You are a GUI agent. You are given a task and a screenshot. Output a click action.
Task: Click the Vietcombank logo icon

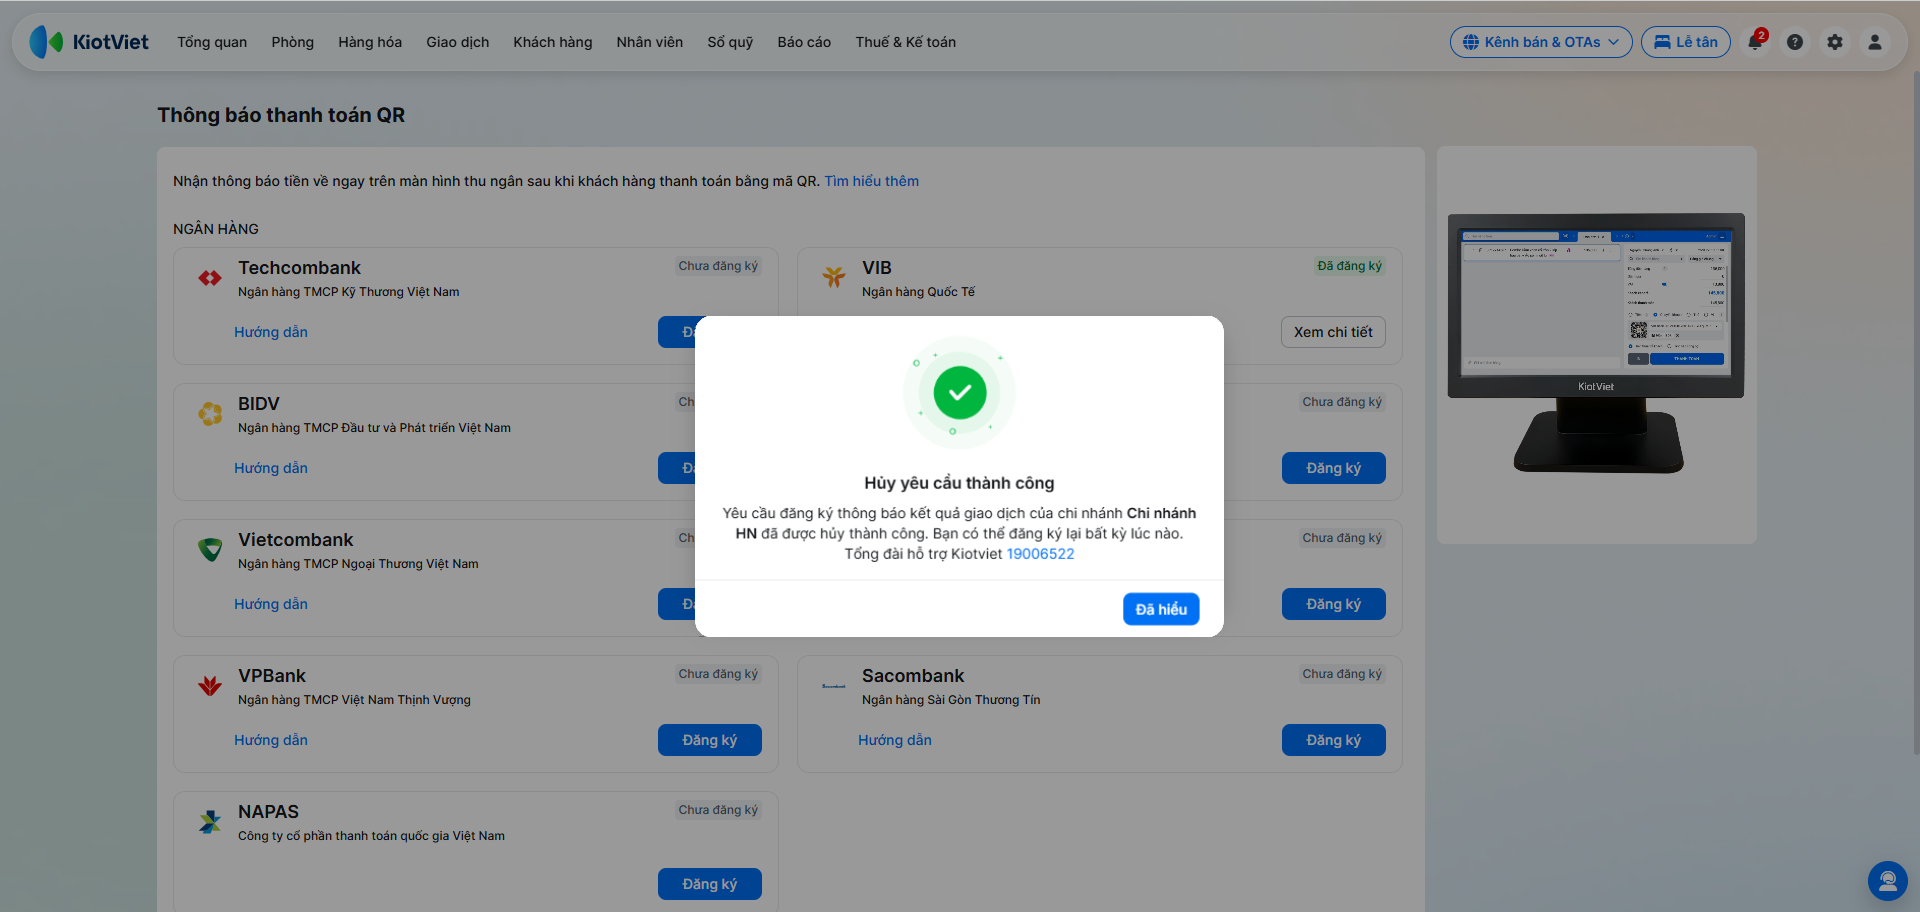(x=210, y=549)
